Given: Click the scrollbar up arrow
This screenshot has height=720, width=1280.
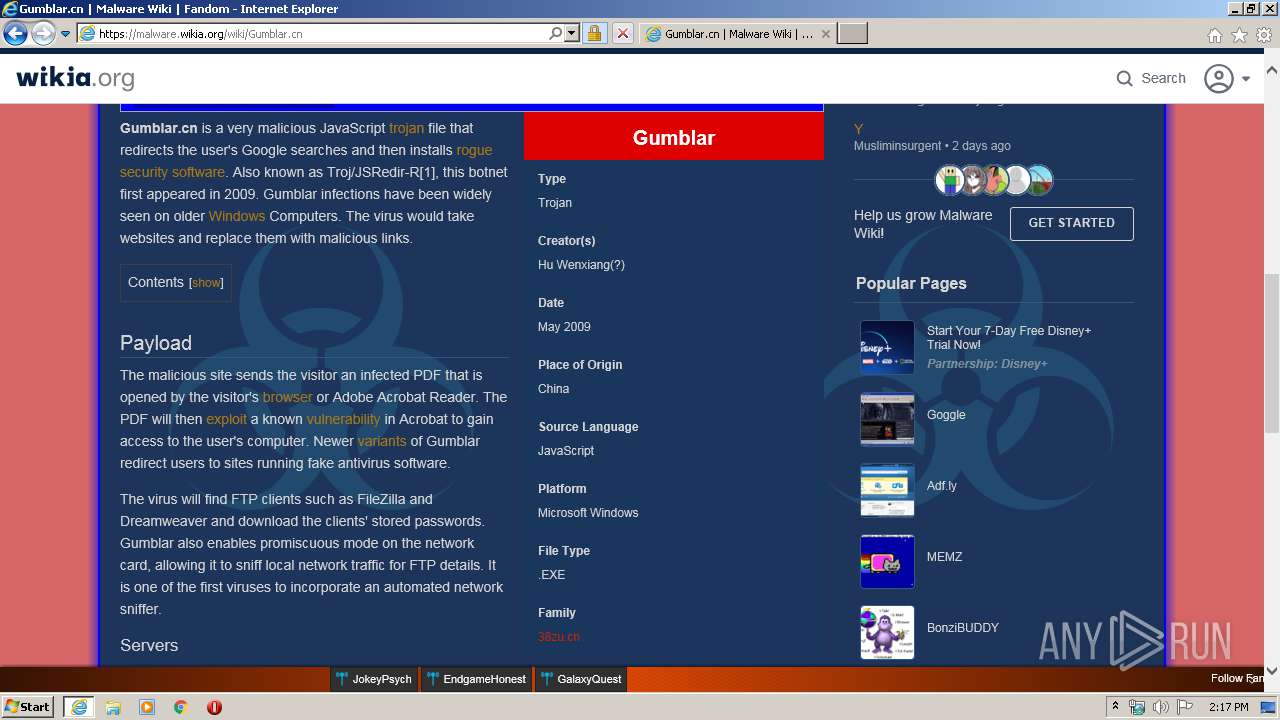Looking at the screenshot, I should pyautogui.click(x=1272, y=71).
